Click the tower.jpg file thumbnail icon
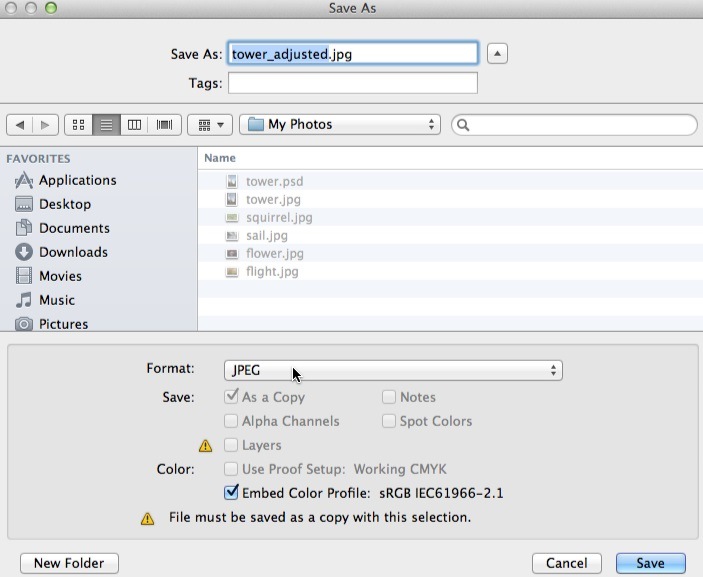The width and height of the screenshot is (703, 577). coord(231,199)
